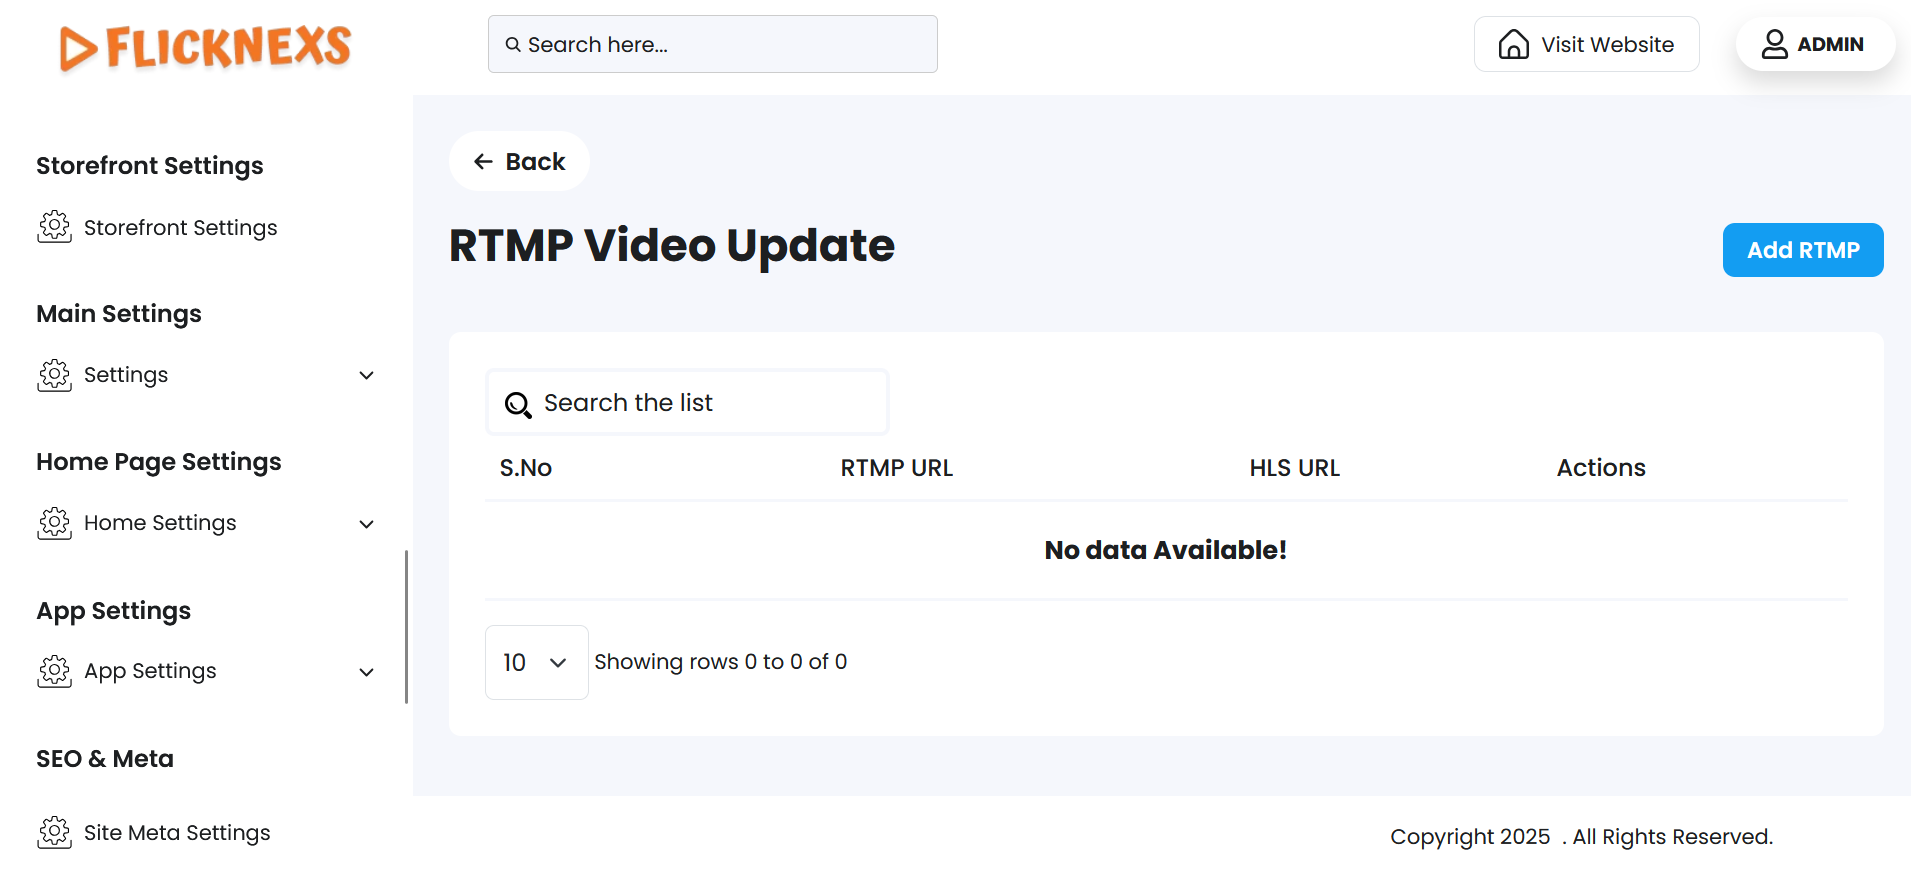1911x871 pixels.
Task: Click the magnifier icon in top search
Action: coord(513,45)
